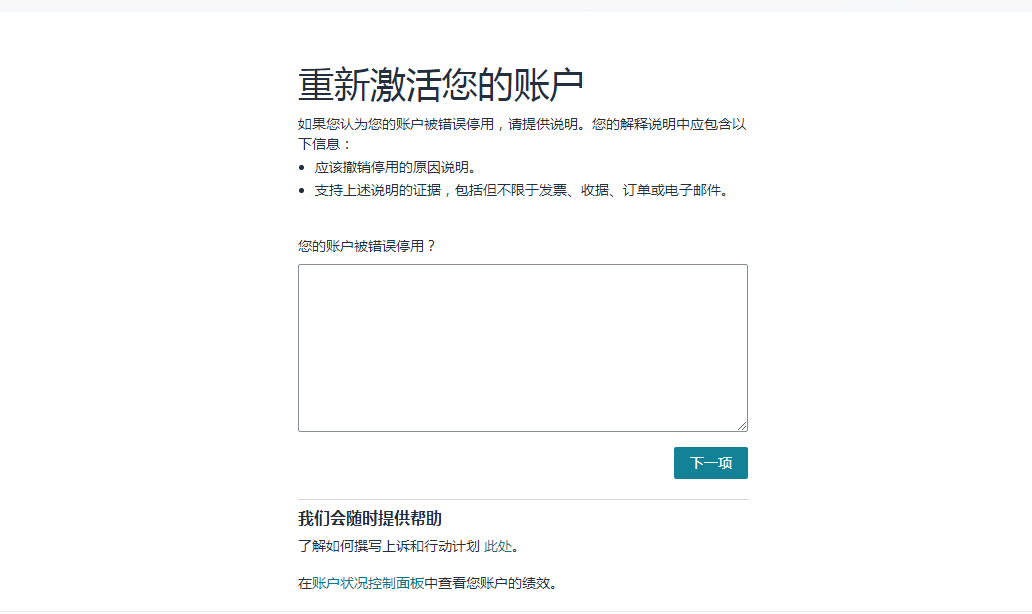This screenshot has width=1032, height=614.
Task: Click the 下一项 button
Action: pos(710,463)
